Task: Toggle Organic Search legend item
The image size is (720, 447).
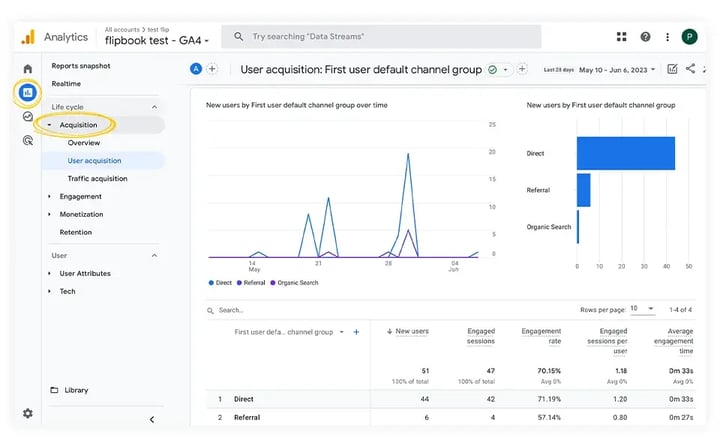Action: click(x=294, y=283)
